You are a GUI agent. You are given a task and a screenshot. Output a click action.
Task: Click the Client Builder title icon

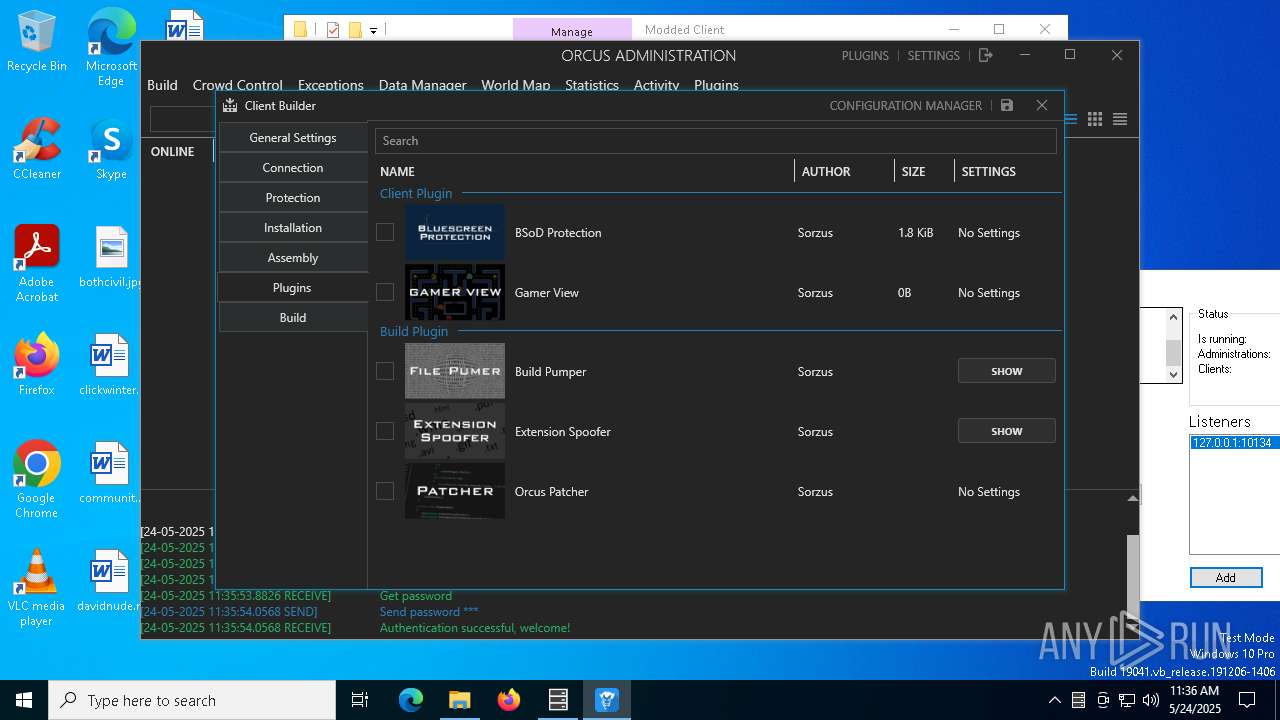tap(230, 105)
